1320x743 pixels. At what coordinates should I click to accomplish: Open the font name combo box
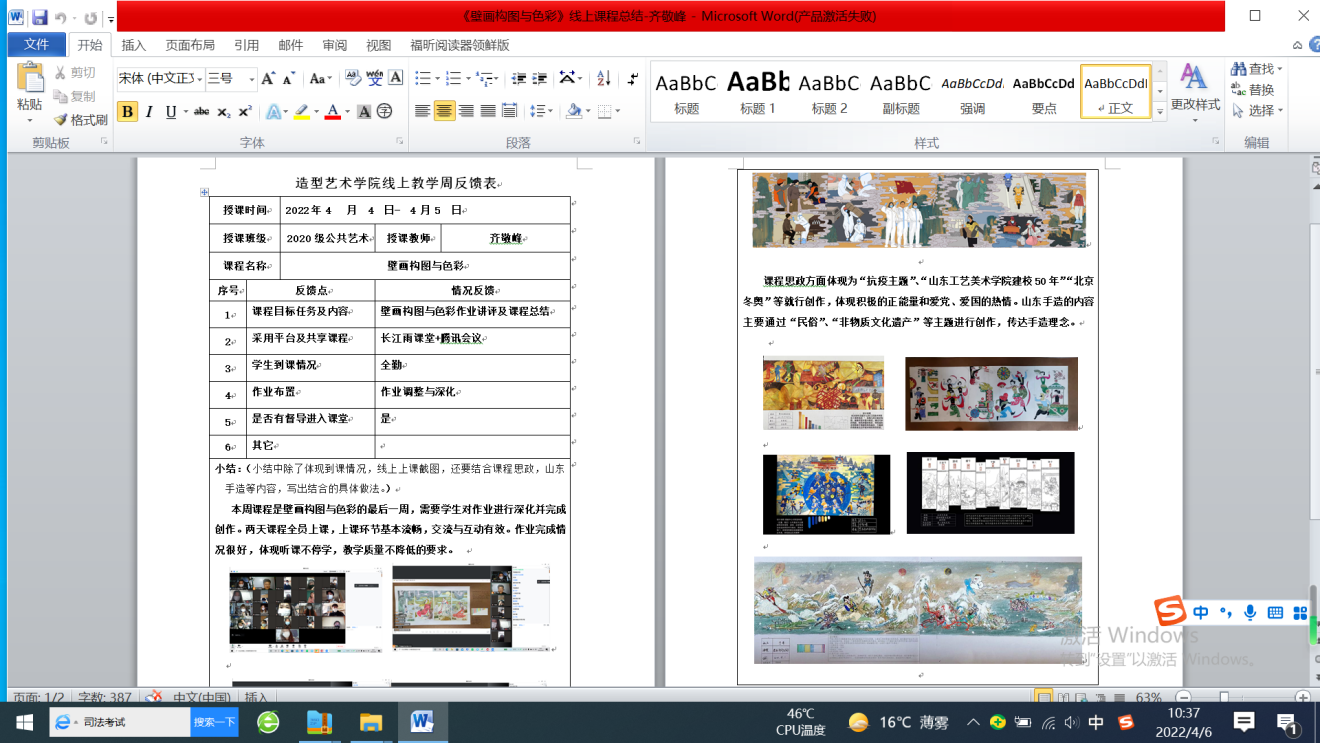160,79
